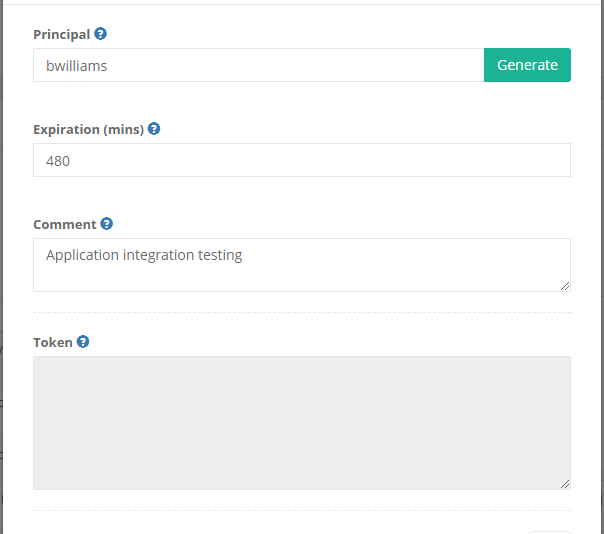Click the Token textarea resize corner
604x534 pixels.
[565, 484]
